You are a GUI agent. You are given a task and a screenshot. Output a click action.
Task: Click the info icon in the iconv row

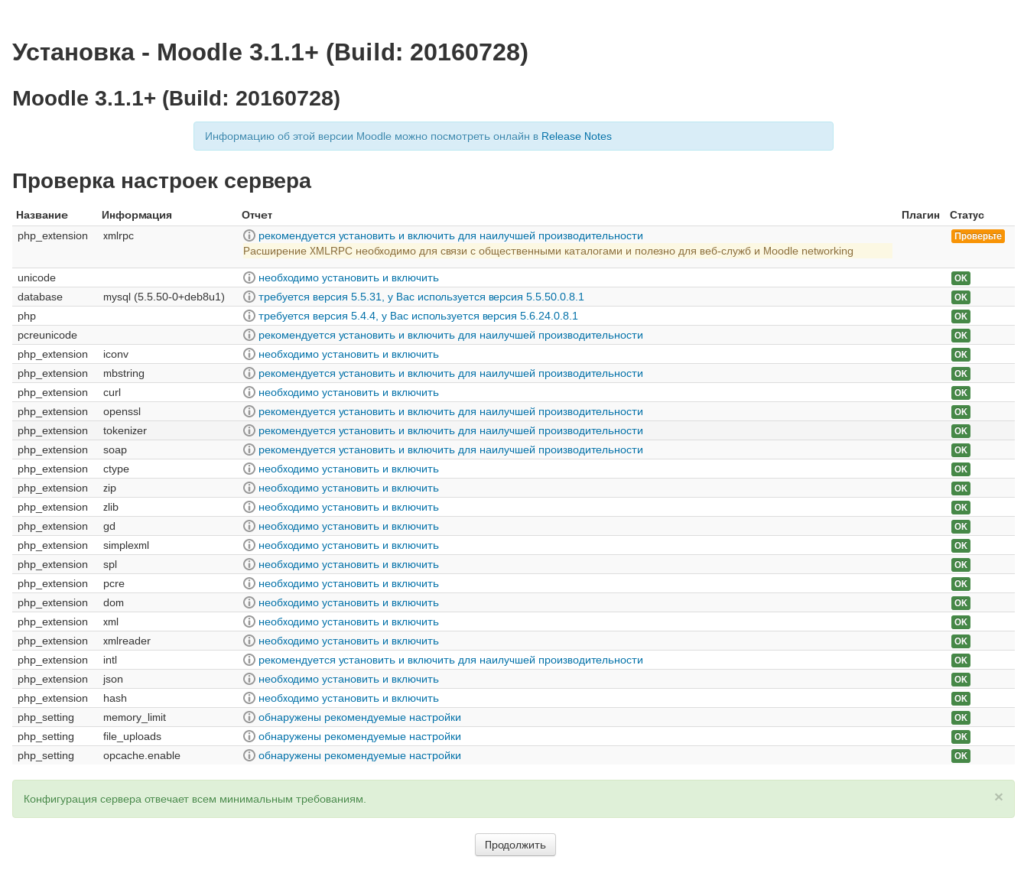[249, 354]
